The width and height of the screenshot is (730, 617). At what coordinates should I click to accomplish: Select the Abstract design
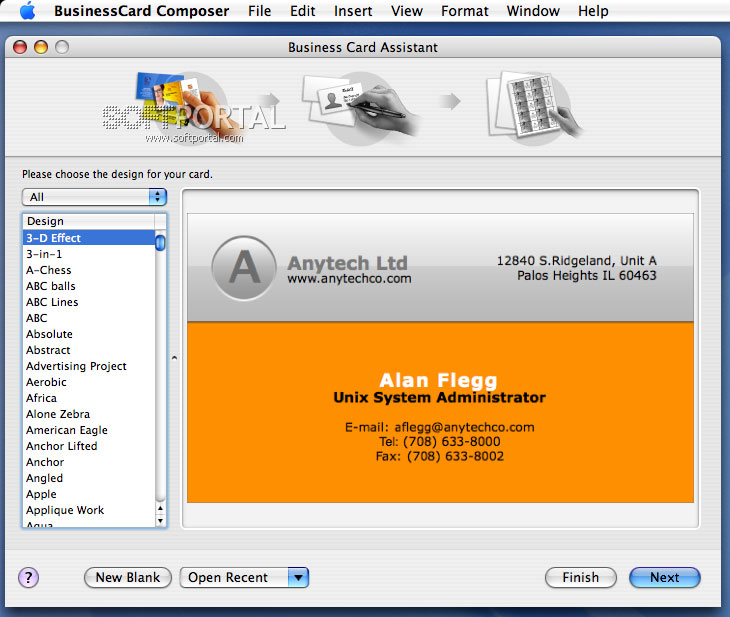click(x=89, y=350)
